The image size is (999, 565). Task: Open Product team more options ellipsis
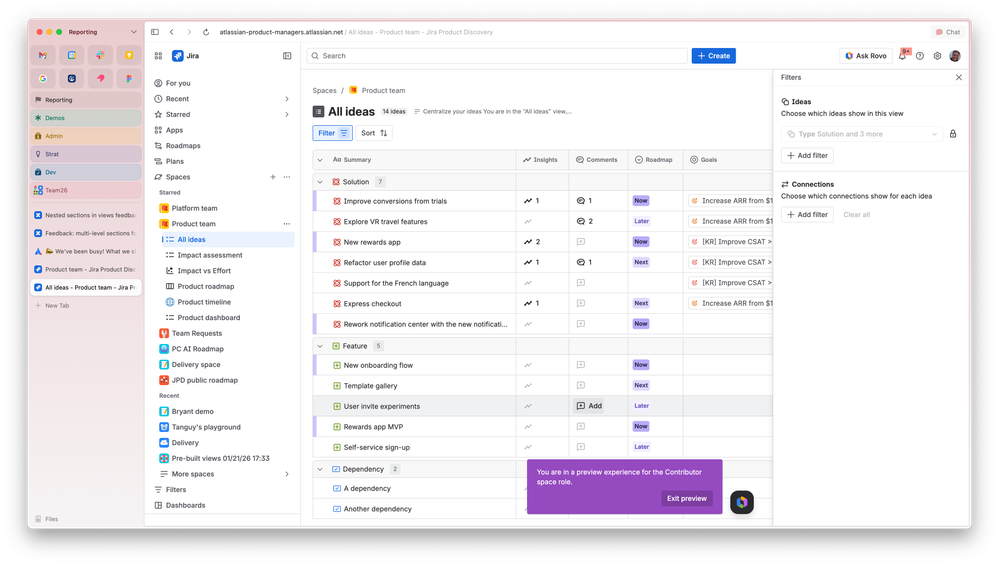(x=287, y=224)
